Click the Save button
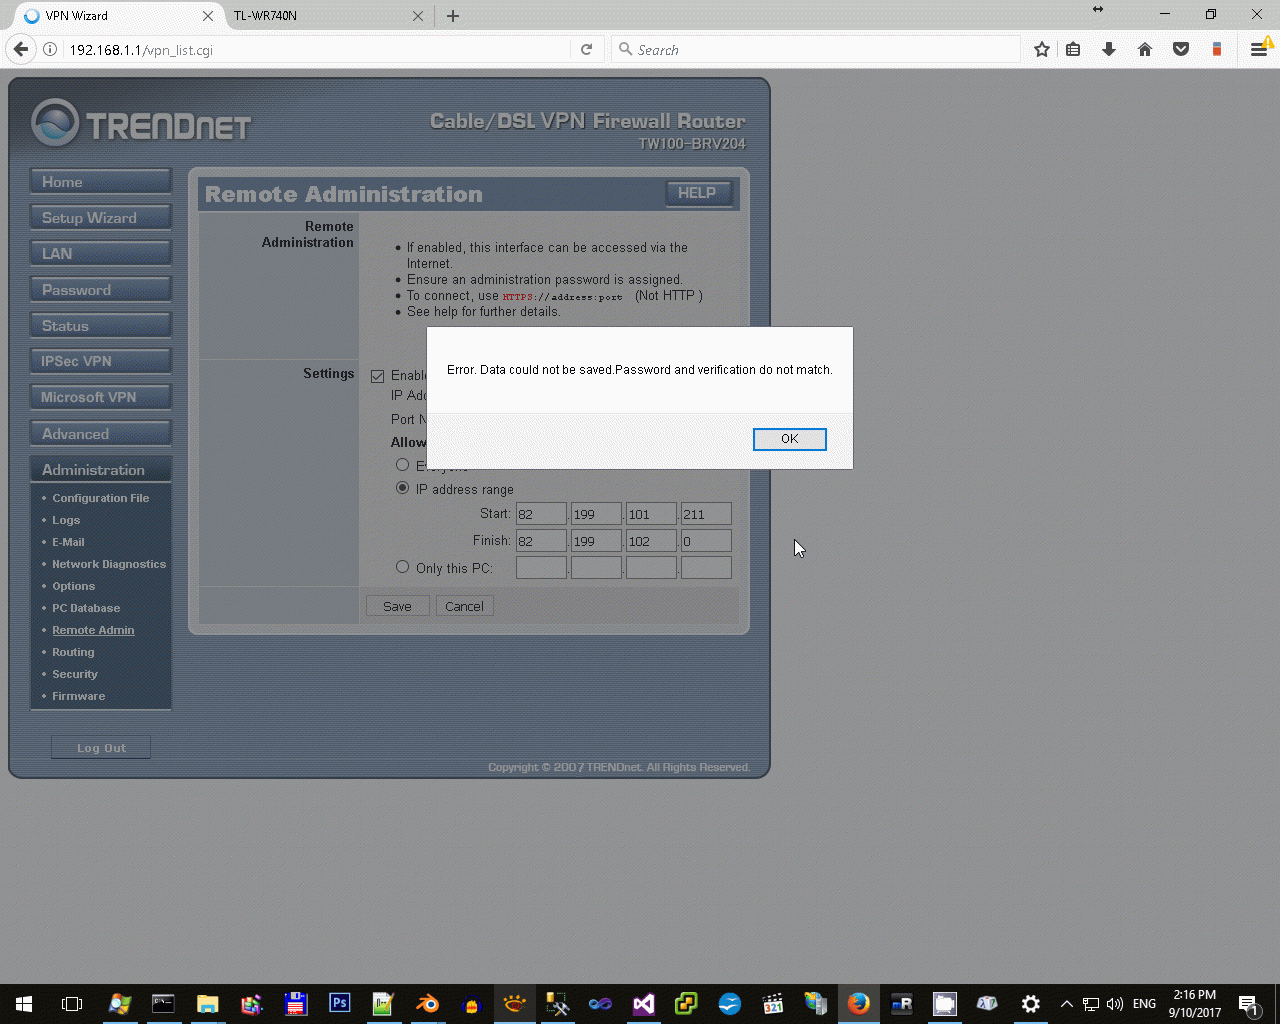Image resolution: width=1280 pixels, height=1024 pixels. pyautogui.click(x=397, y=606)
